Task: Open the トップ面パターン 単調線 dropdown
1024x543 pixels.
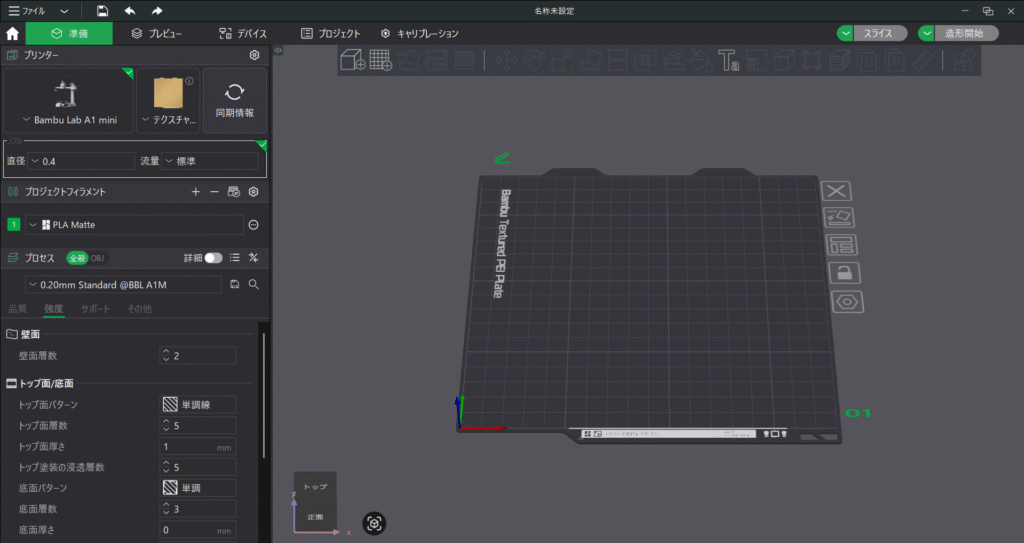Action: [x=198, y=404]
